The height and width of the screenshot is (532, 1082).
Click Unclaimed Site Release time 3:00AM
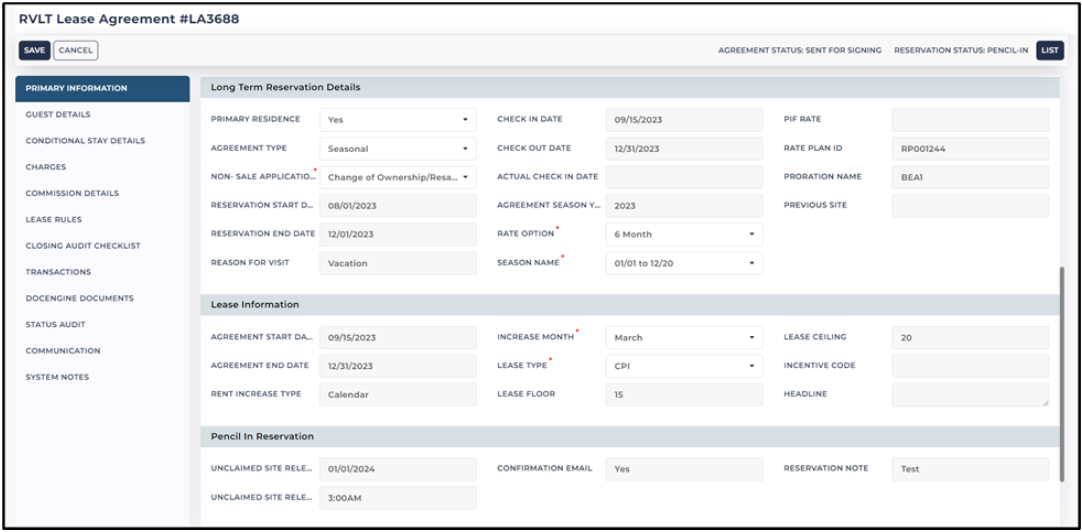point(398,497)
